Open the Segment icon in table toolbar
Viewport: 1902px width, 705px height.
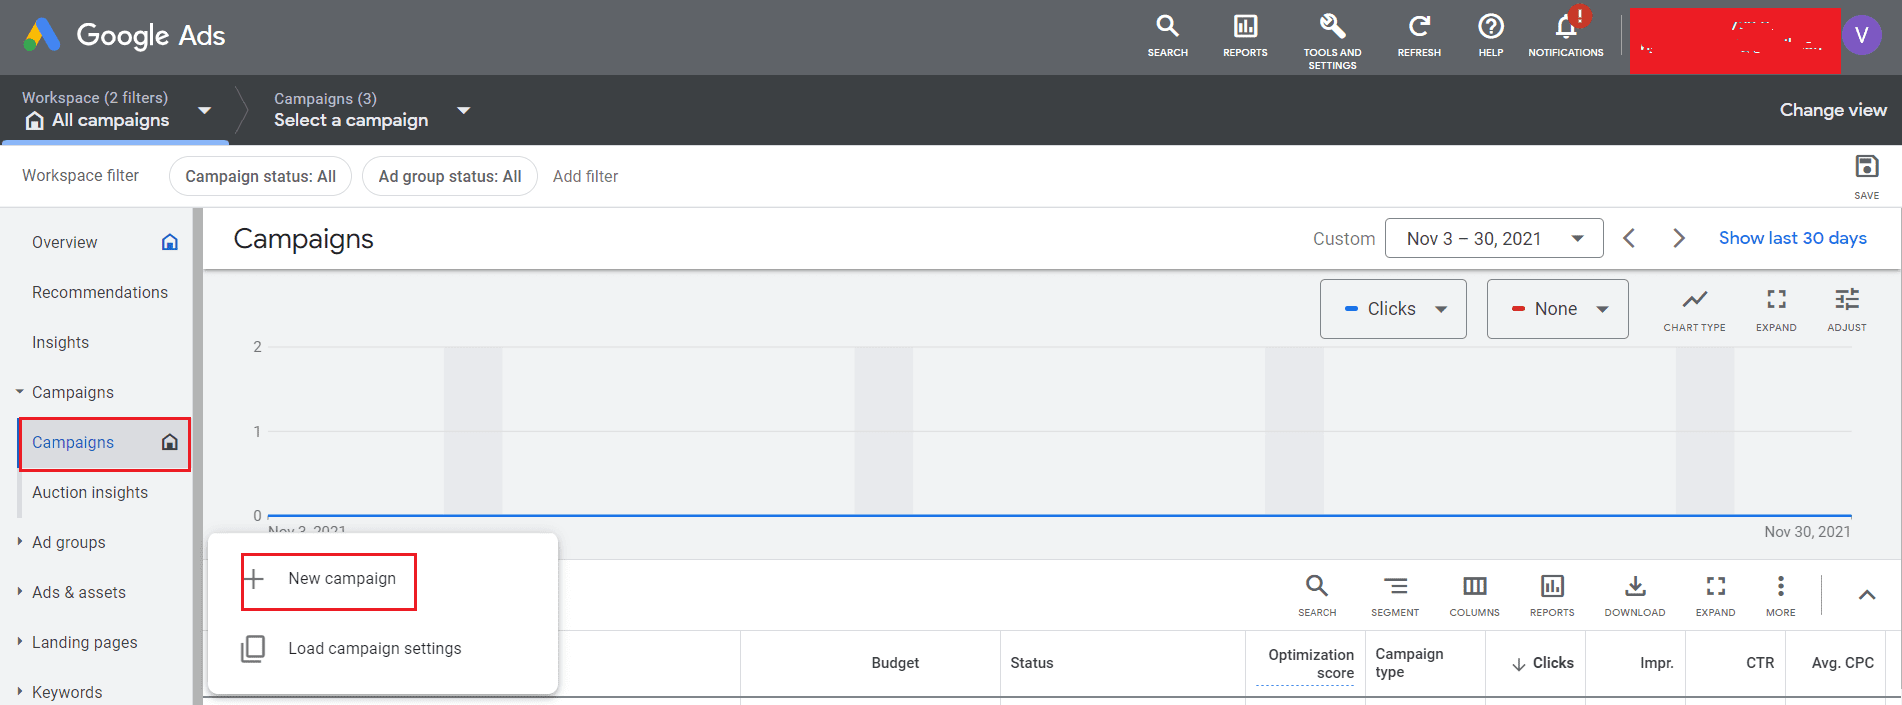(x=1395, y=586)
